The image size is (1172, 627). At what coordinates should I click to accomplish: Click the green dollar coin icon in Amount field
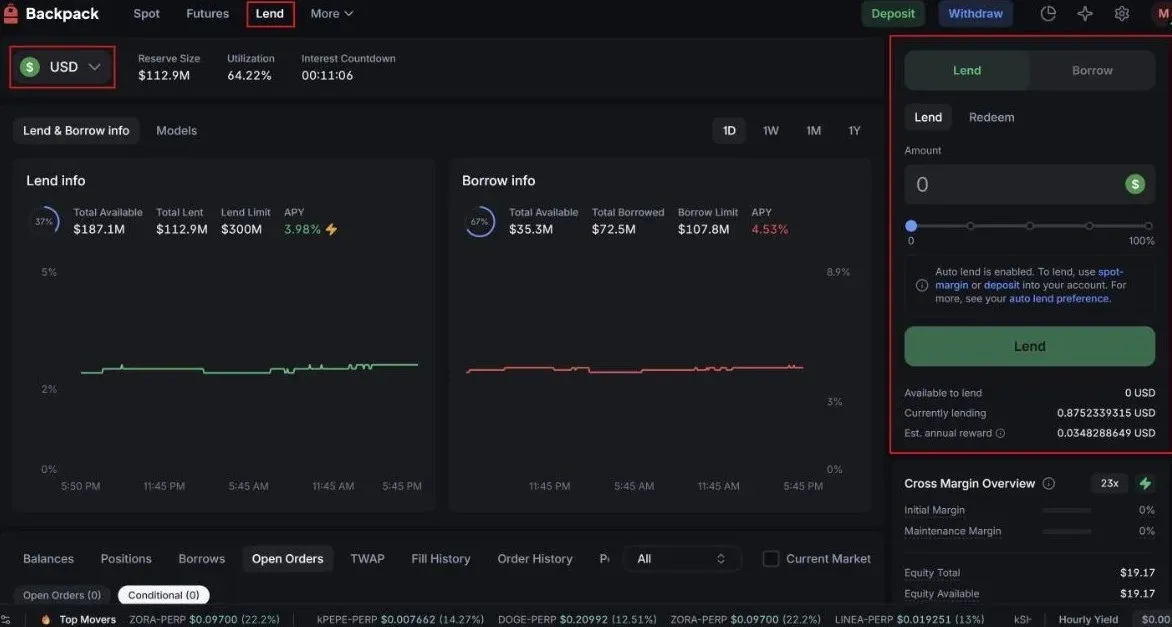(1136, 184)
